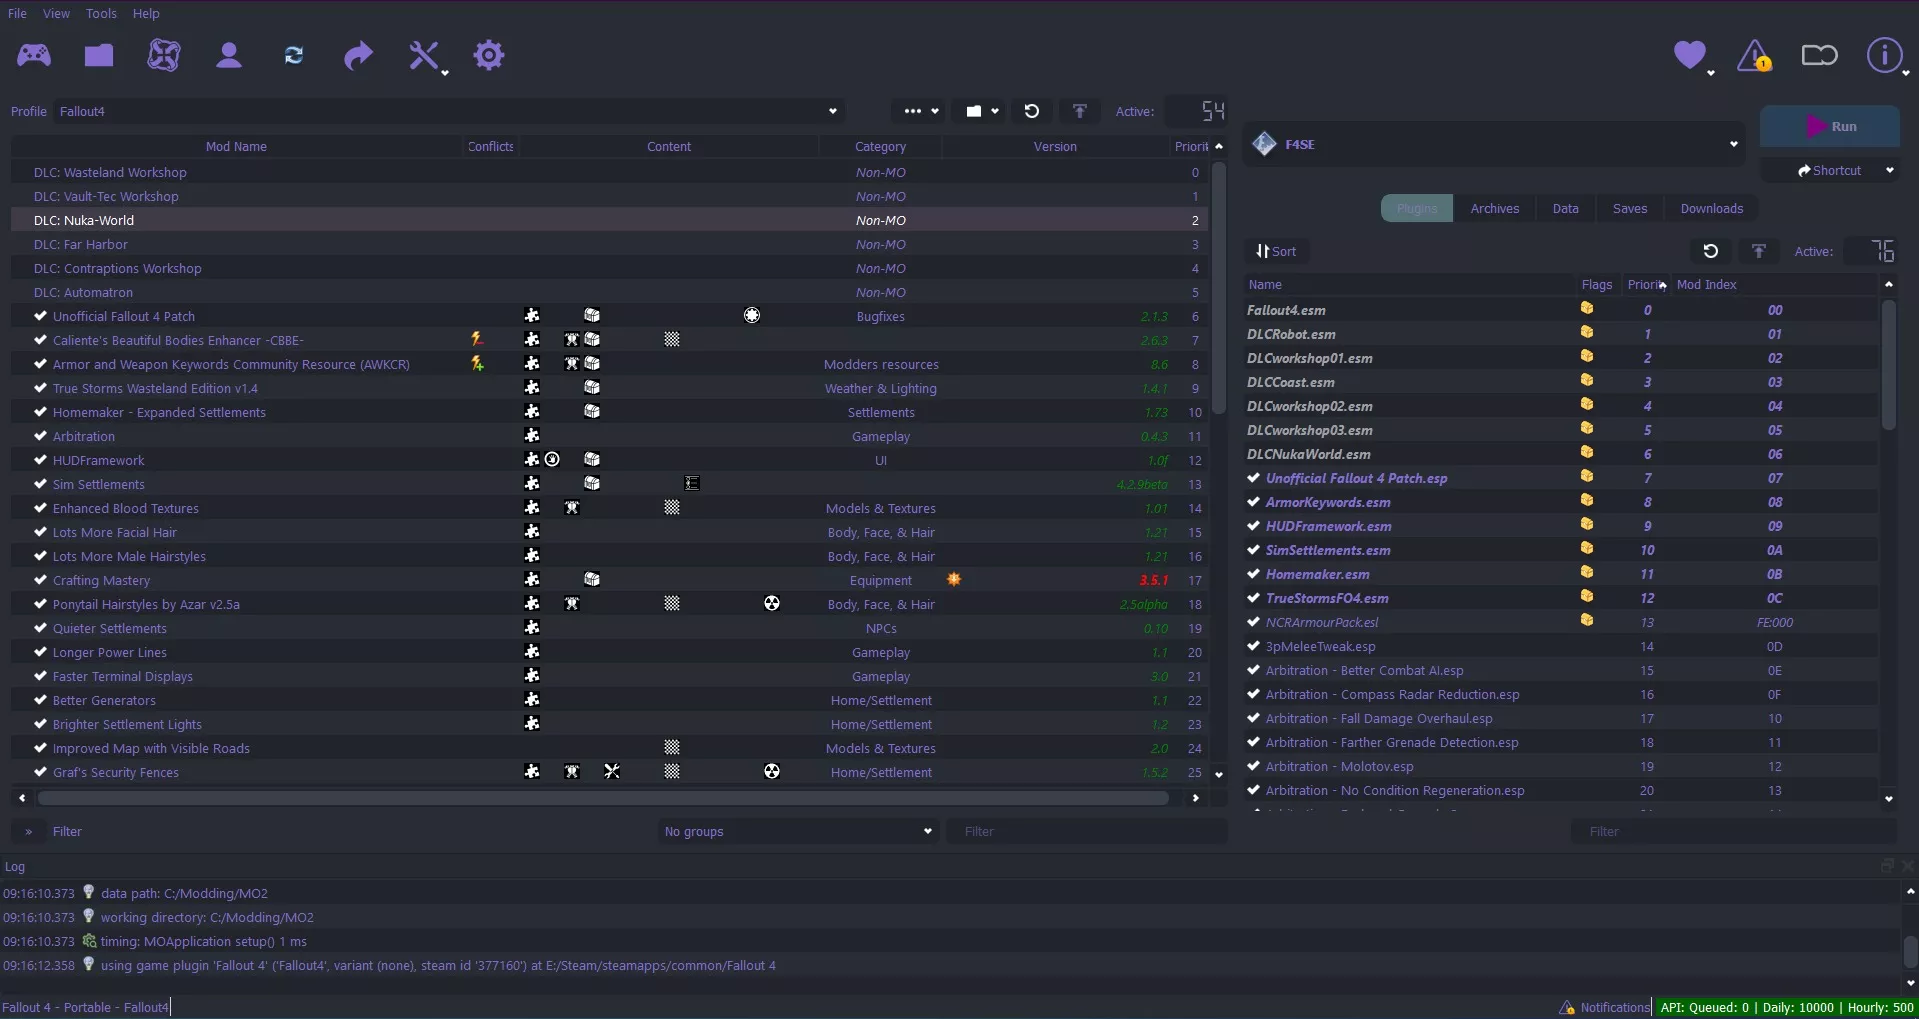
Task: Toggle the Sim Settlements mod checkbox
Action: point(40,483)
